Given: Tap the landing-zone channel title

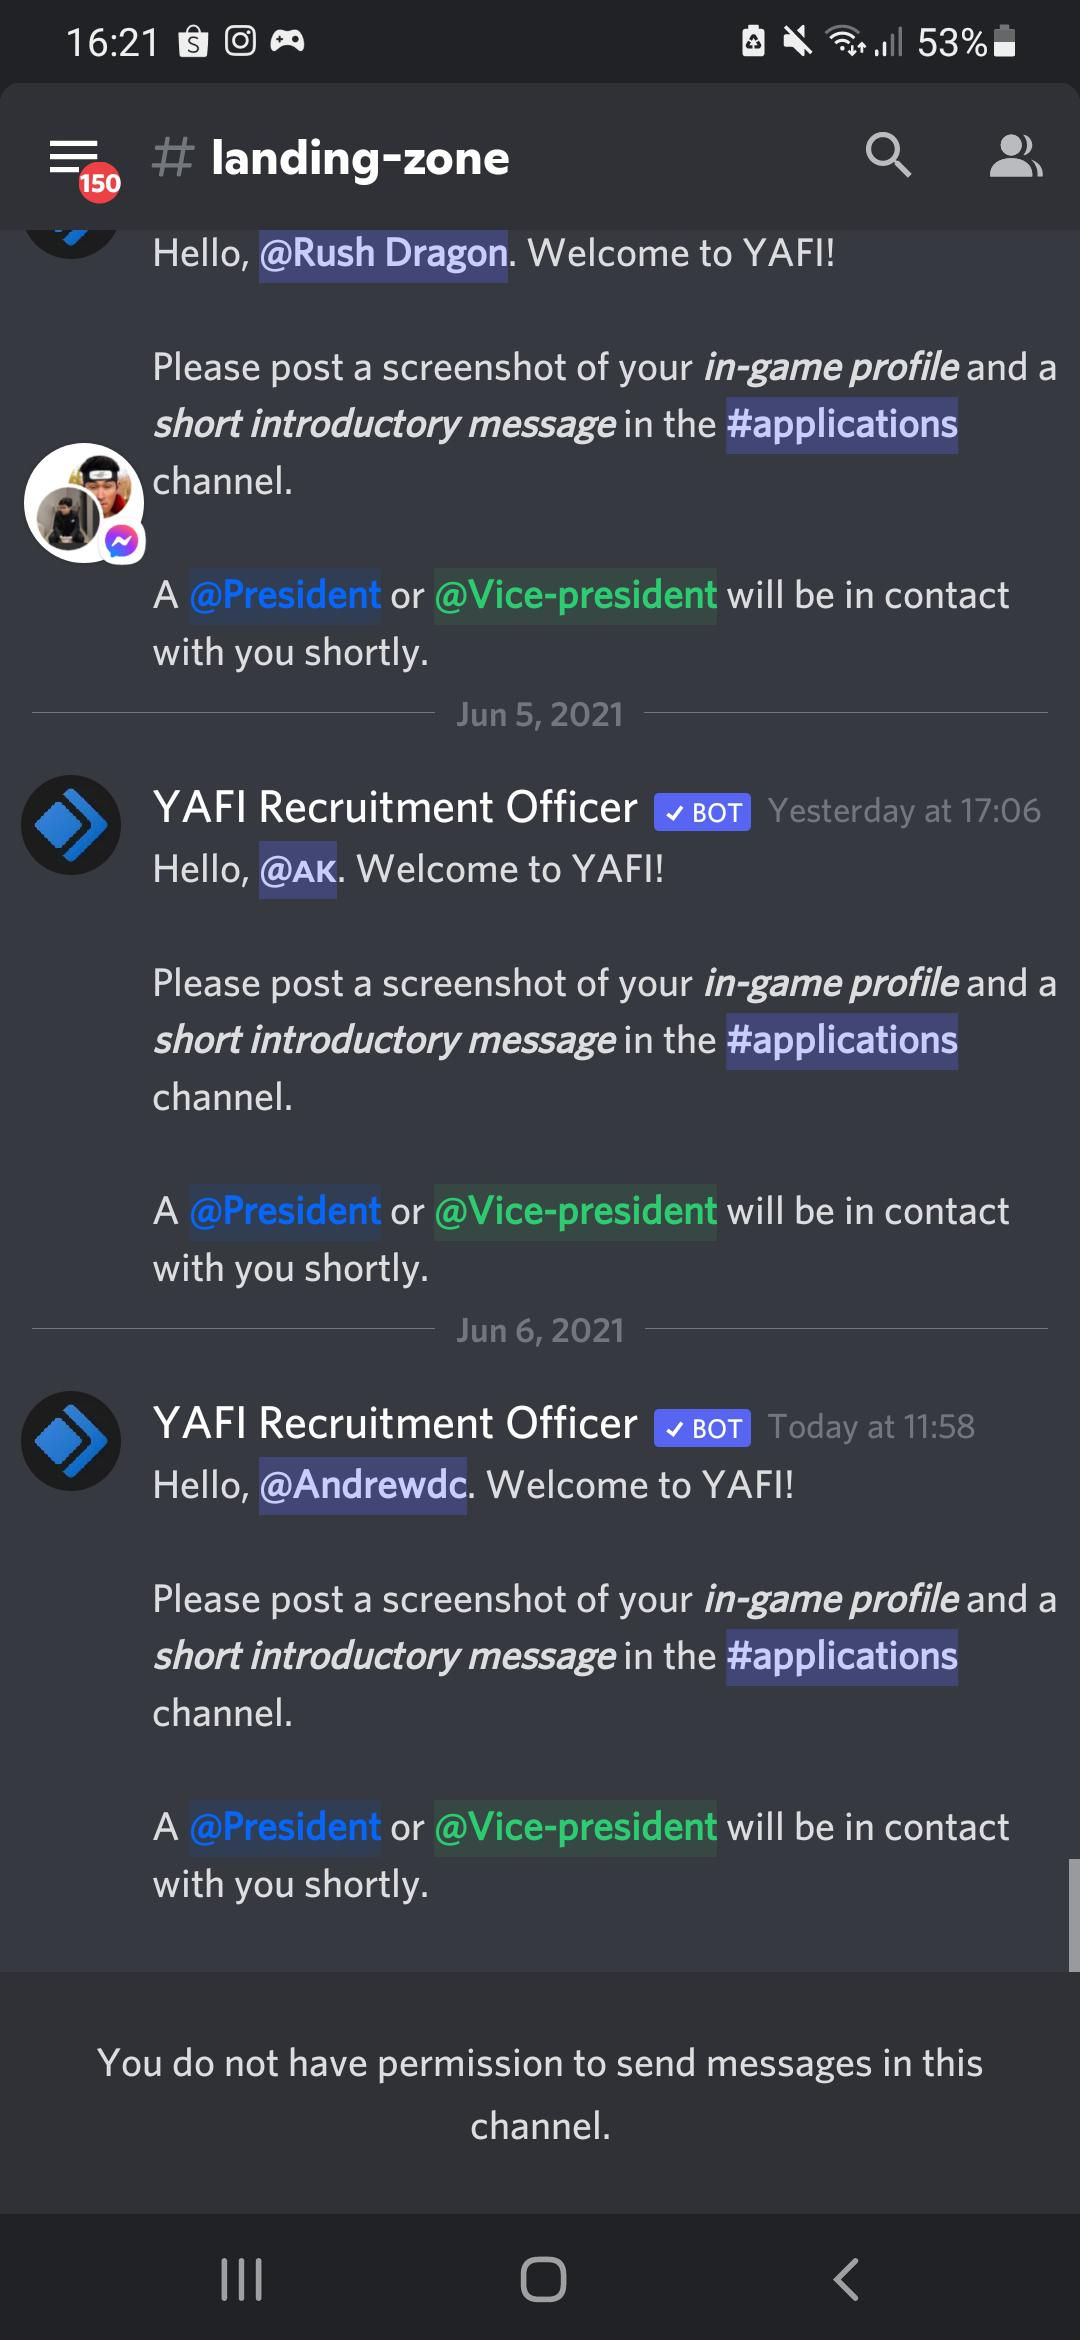Looking at the screenshot, I should click(x=360, y=158).
